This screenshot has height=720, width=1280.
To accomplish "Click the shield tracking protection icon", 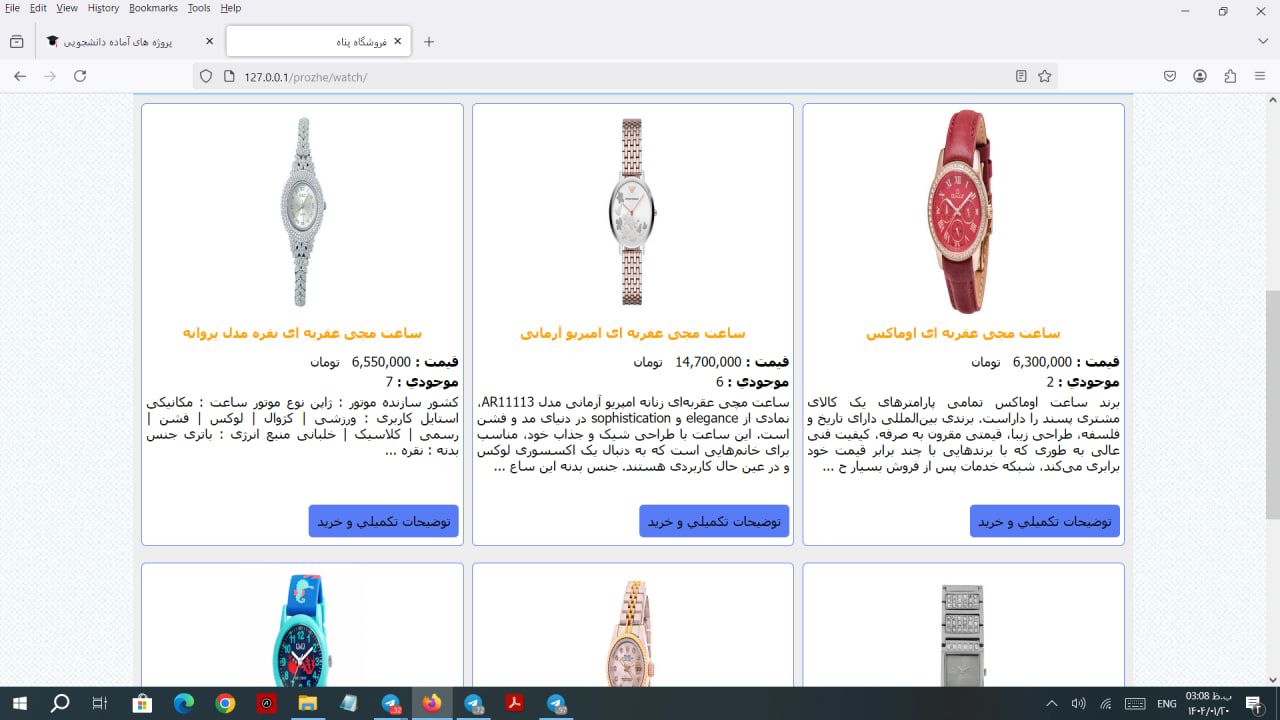I will click(206, 76).
